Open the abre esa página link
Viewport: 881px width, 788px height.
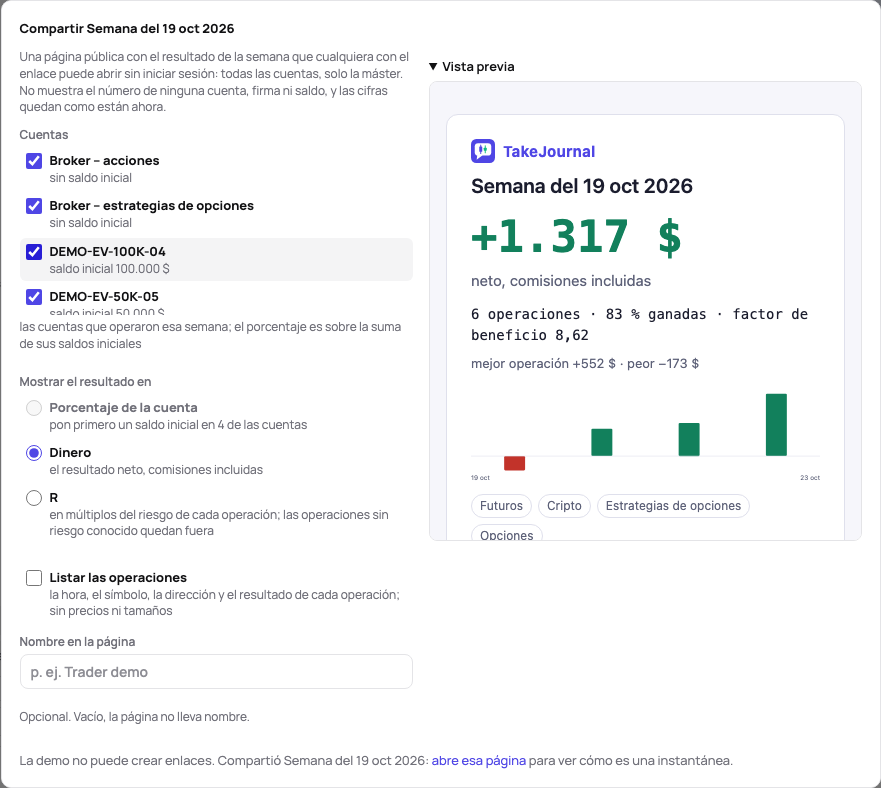tap(479, 761)
